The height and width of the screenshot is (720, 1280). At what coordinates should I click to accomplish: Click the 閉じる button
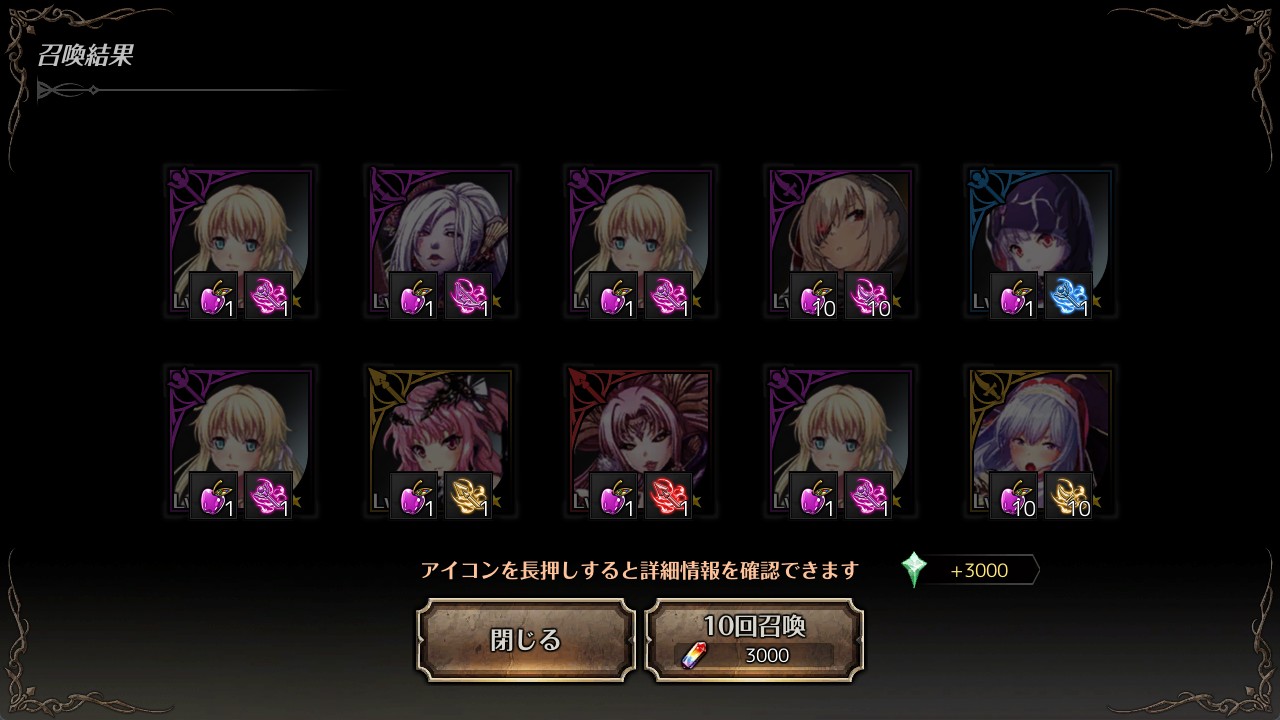(x=526, y=640)
